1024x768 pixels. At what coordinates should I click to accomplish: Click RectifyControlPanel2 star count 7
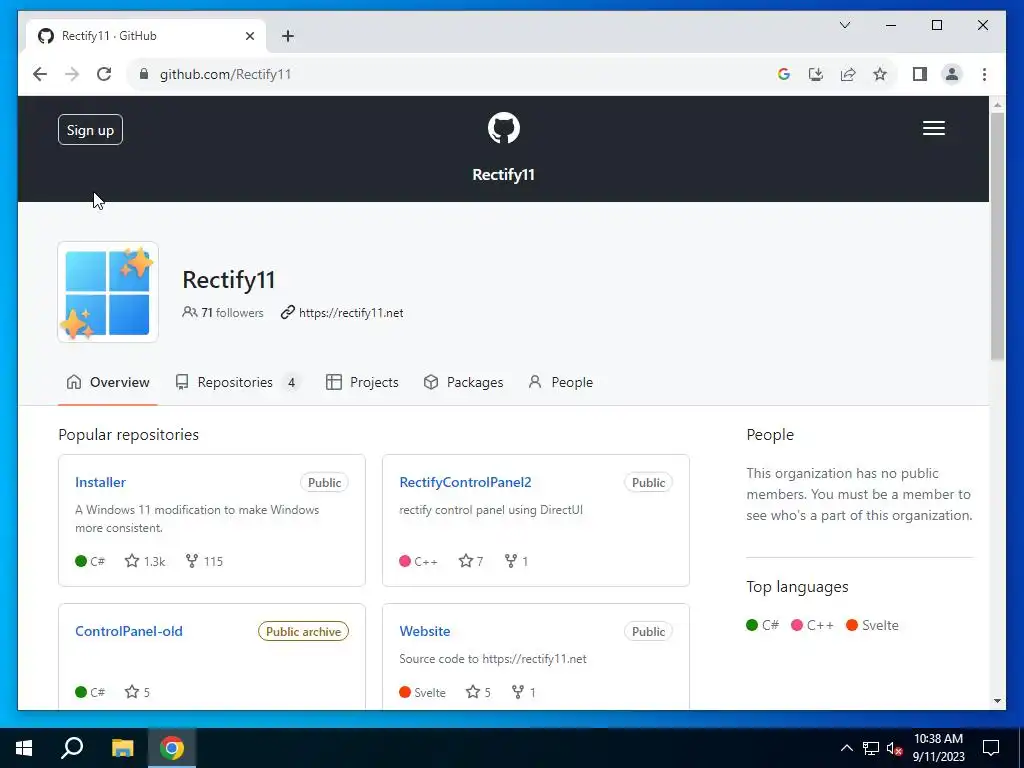[471, 561]
